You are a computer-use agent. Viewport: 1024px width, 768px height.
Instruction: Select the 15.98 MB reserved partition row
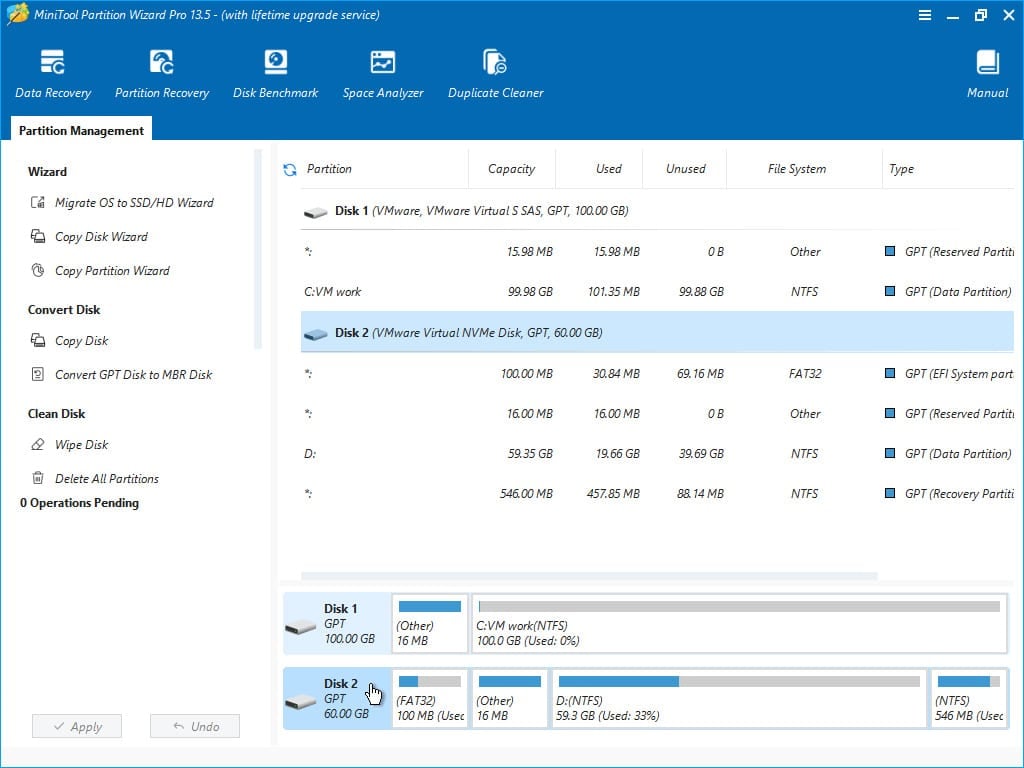(657, 251)
